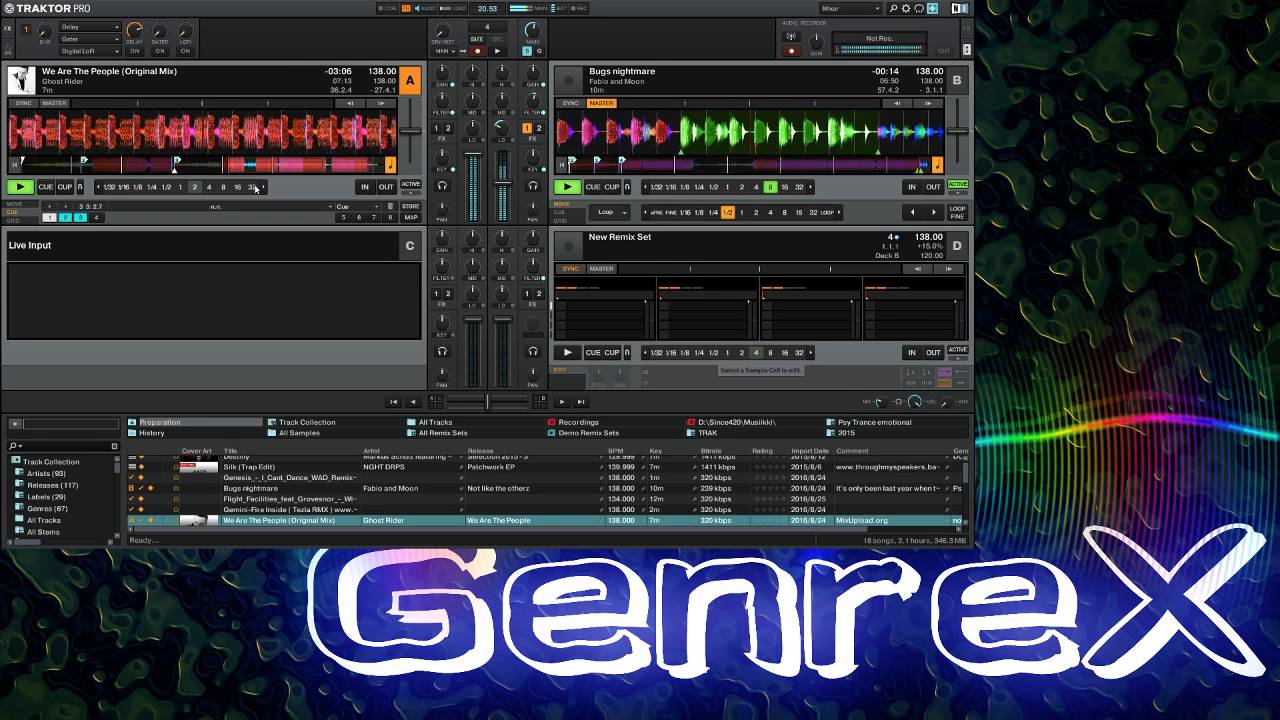Click the Deck B keylock note icon
Viewport: 1280px width, 720px height.
point(937,166)
